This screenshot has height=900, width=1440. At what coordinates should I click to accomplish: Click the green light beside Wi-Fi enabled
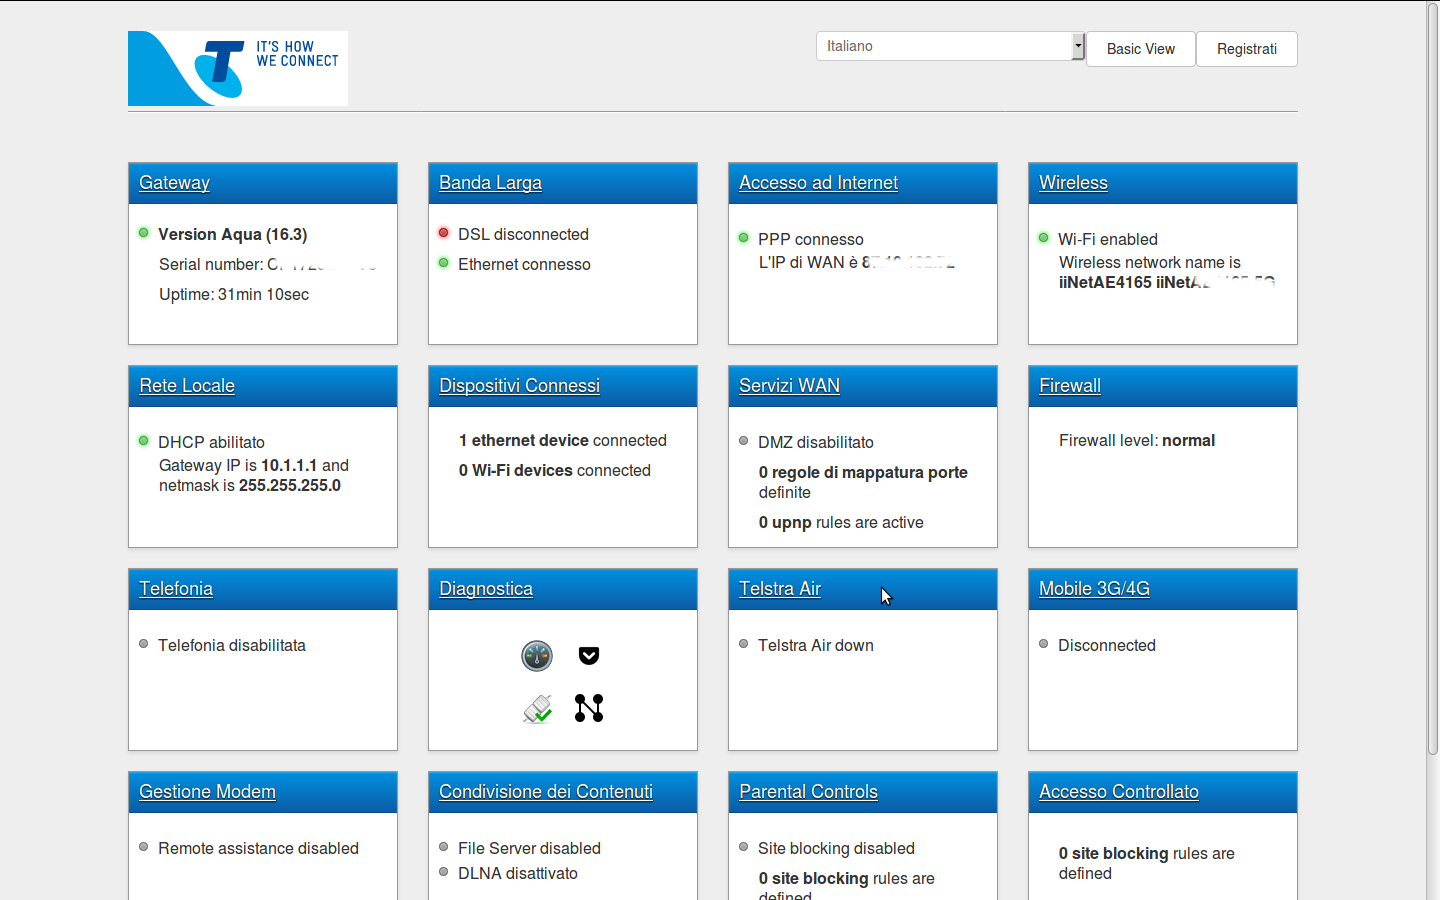[1044, 238]
